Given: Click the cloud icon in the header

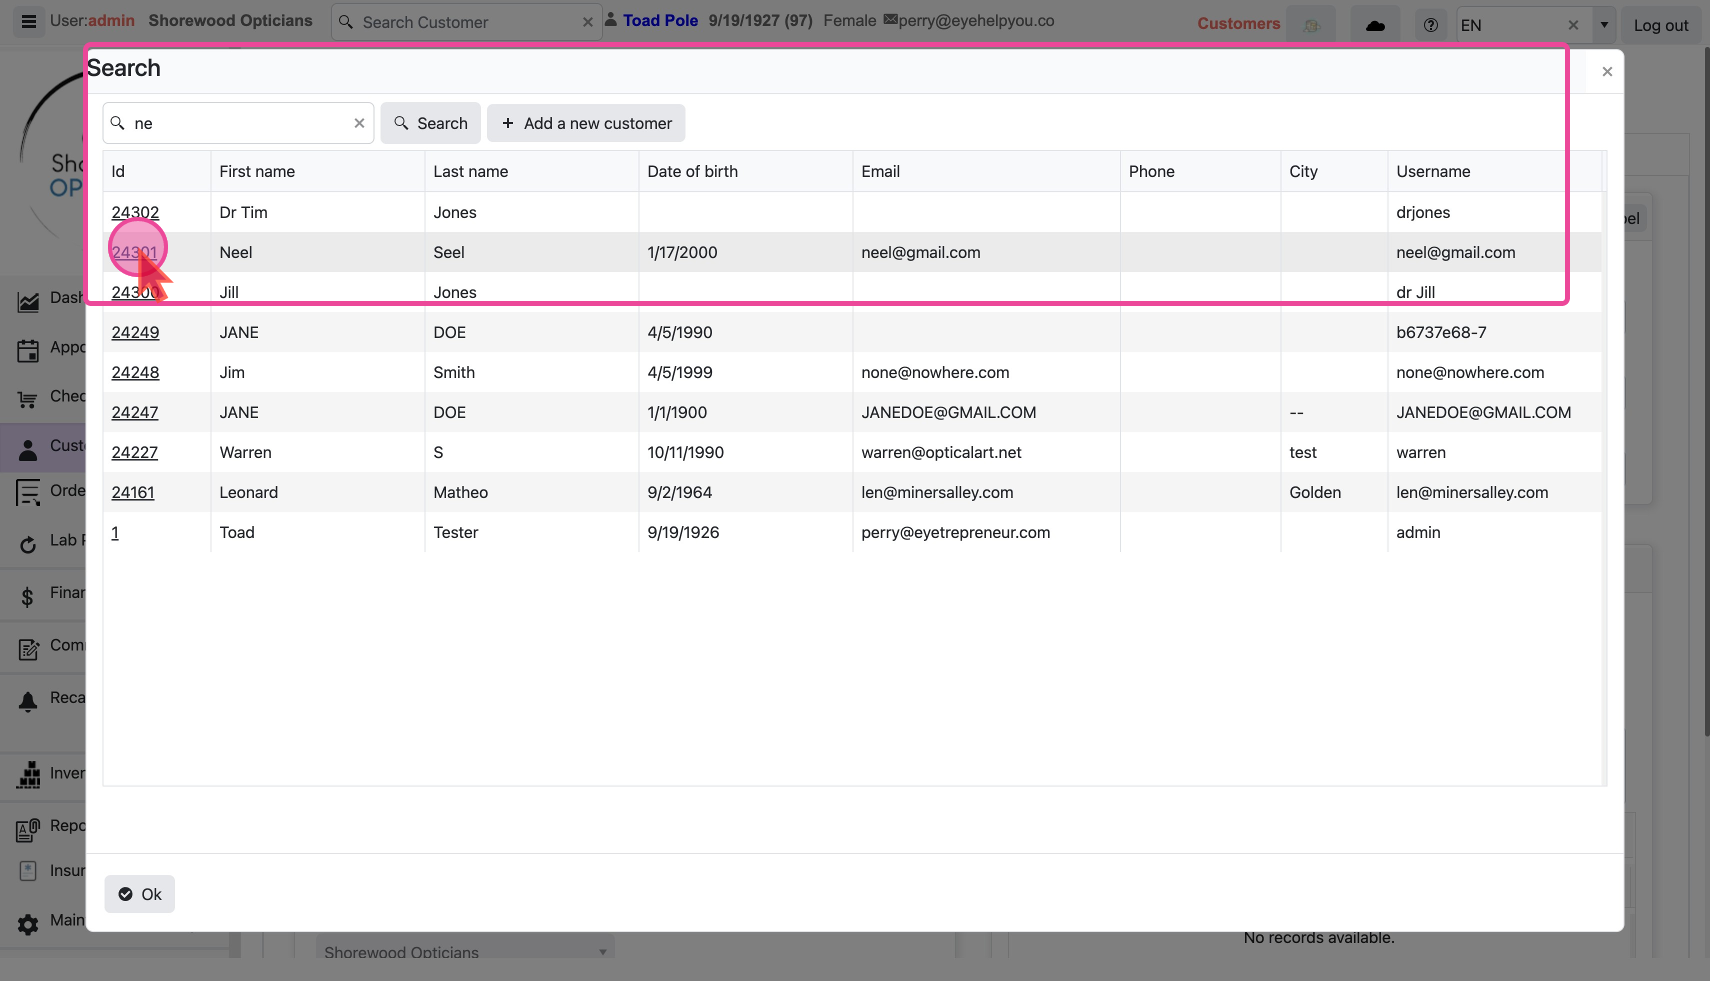Looking at the screenshot, I should (1375, 25).
